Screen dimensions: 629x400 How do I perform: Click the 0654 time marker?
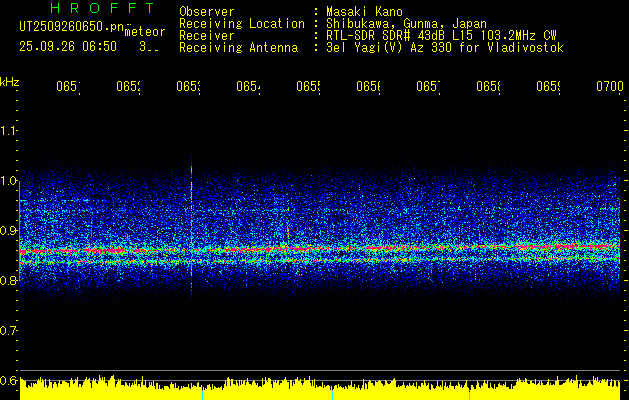[248, 86]
